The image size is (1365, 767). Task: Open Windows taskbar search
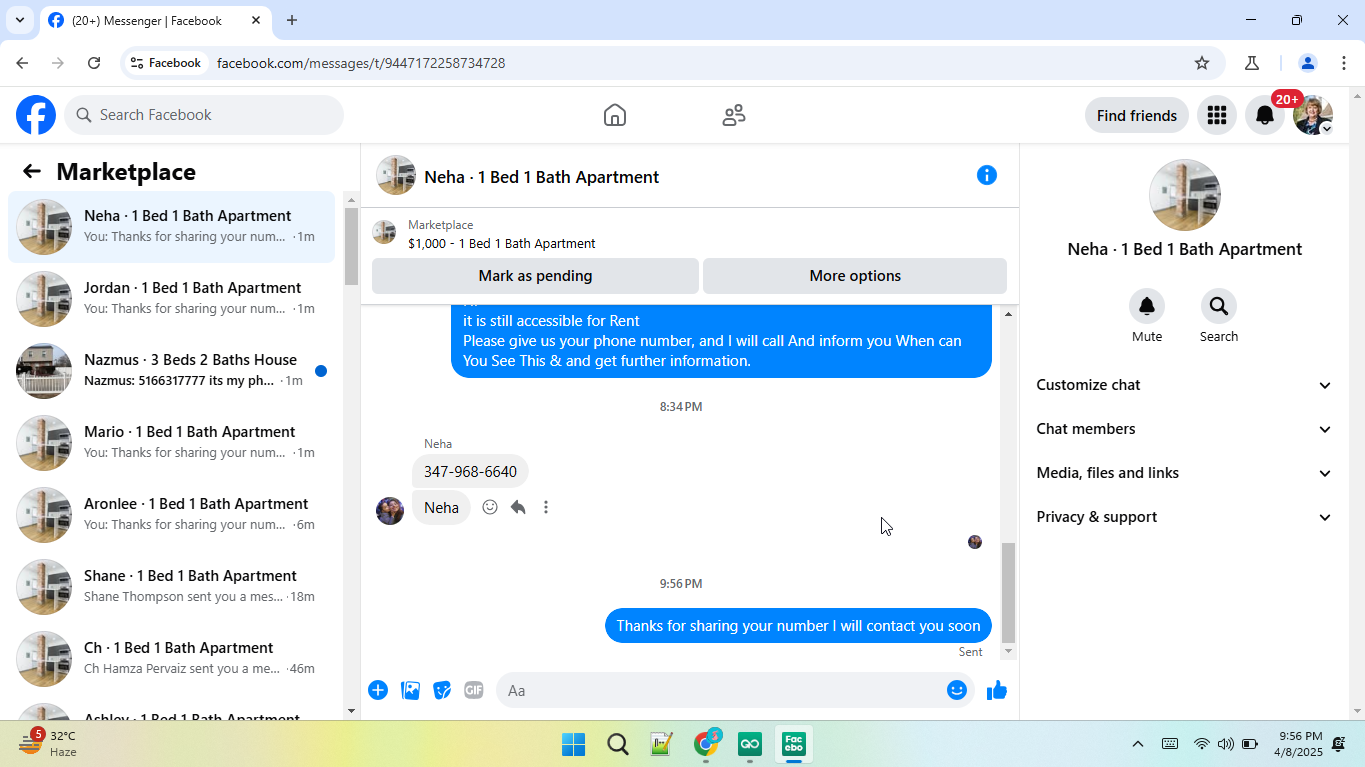tap(618, 744)
